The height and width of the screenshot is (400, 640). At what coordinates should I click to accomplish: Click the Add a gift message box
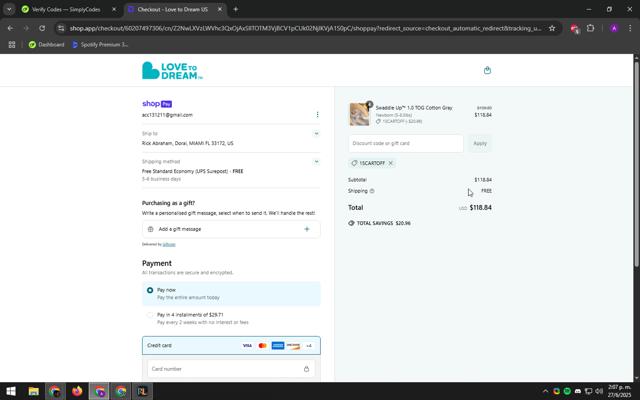click(231, 229)
